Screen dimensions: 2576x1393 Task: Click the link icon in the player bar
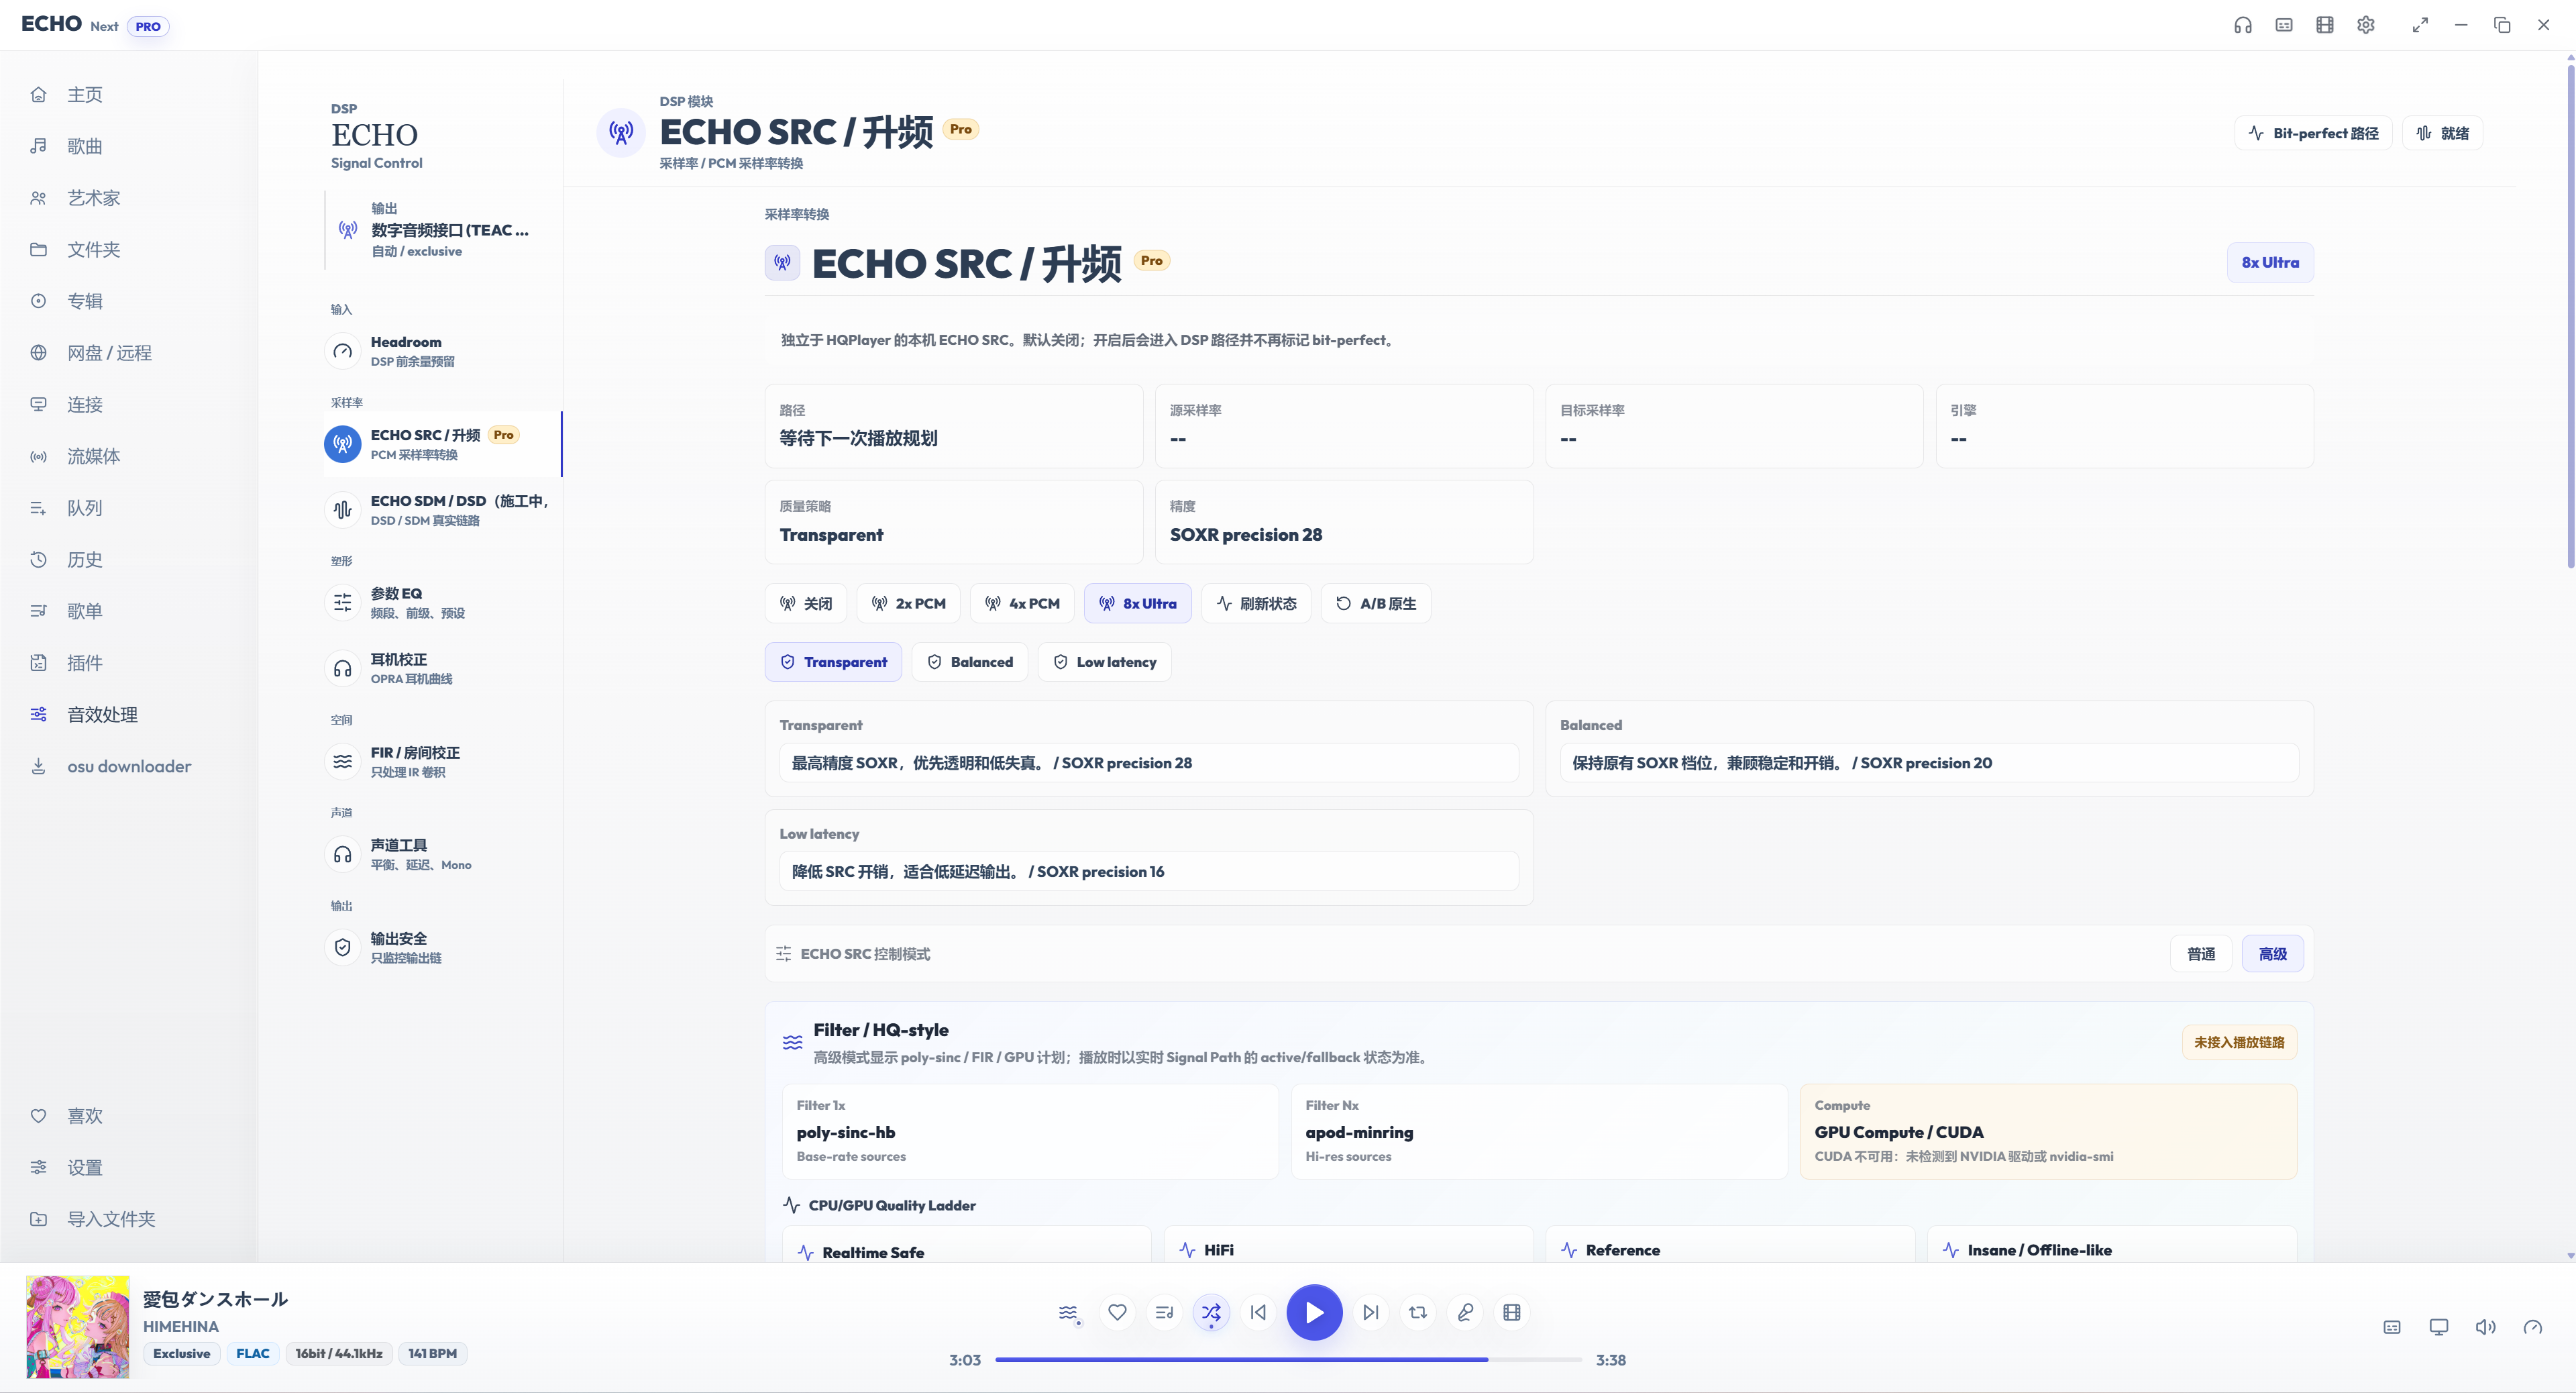tap(1465, 1312)
